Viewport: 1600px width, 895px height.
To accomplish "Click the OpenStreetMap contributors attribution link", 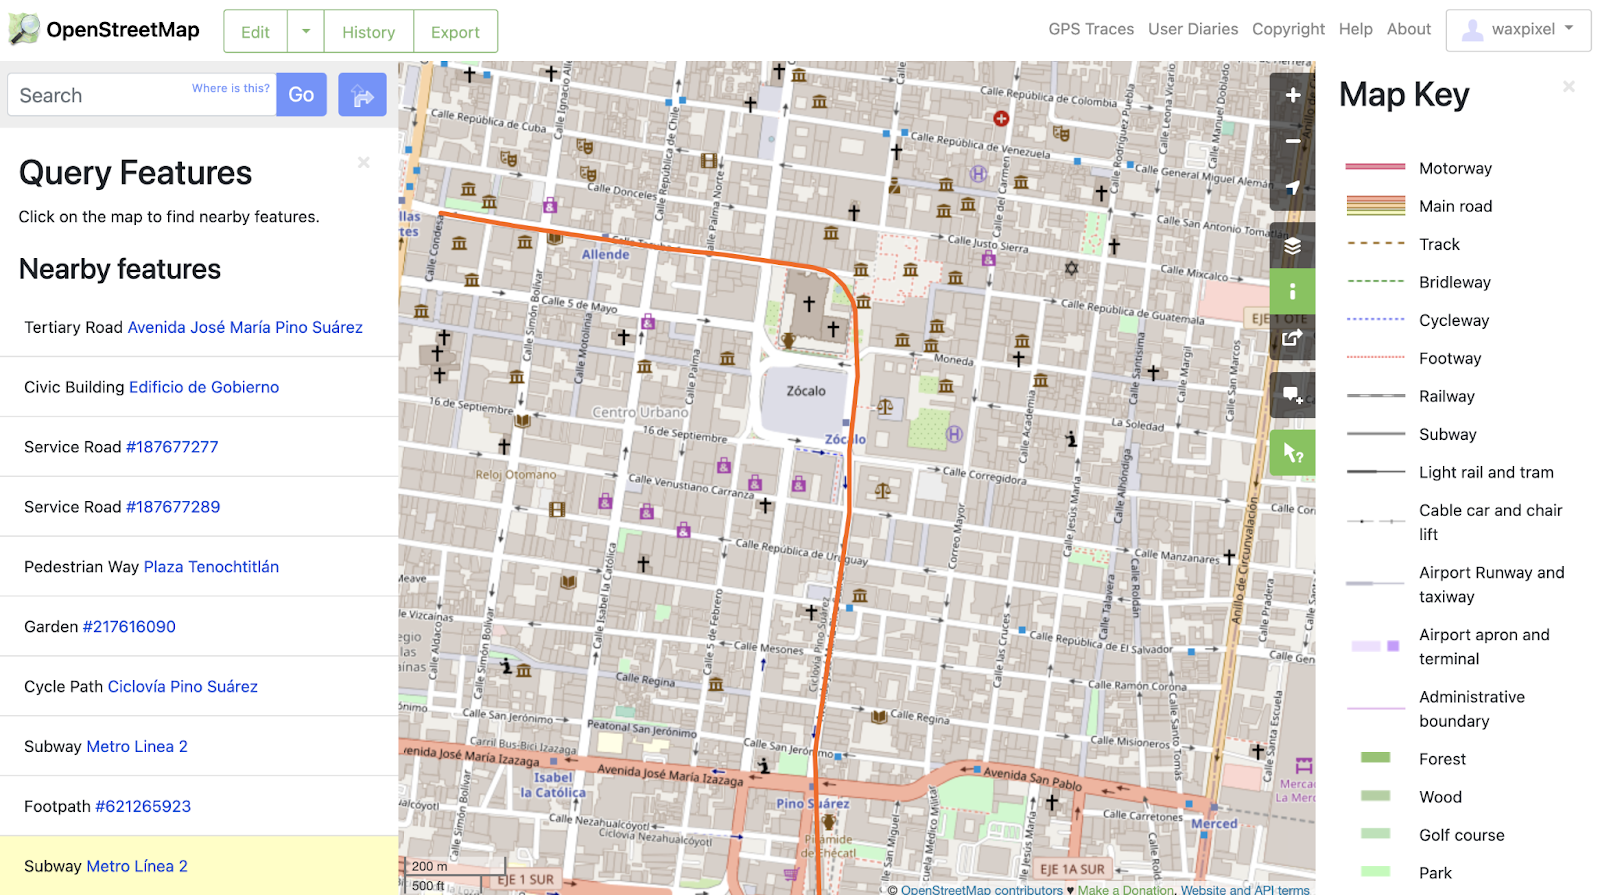I will (x=982, y=889).
